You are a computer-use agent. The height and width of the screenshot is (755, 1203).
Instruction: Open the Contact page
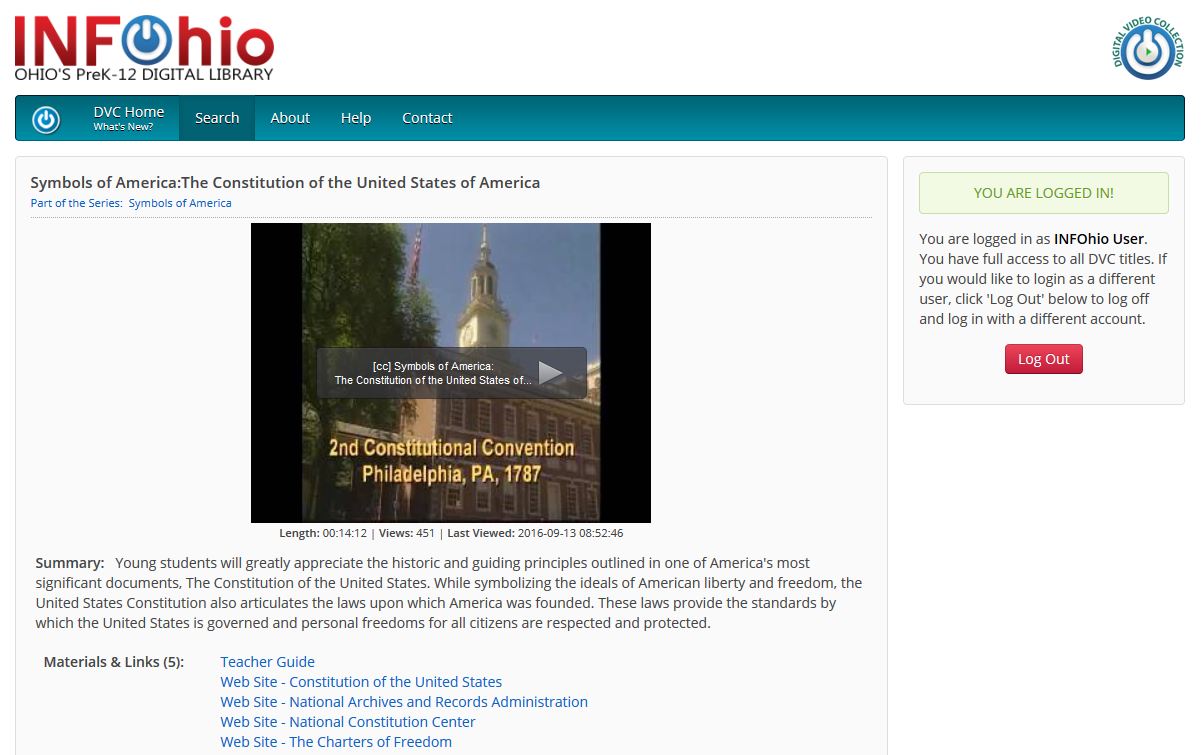[427, 118]
